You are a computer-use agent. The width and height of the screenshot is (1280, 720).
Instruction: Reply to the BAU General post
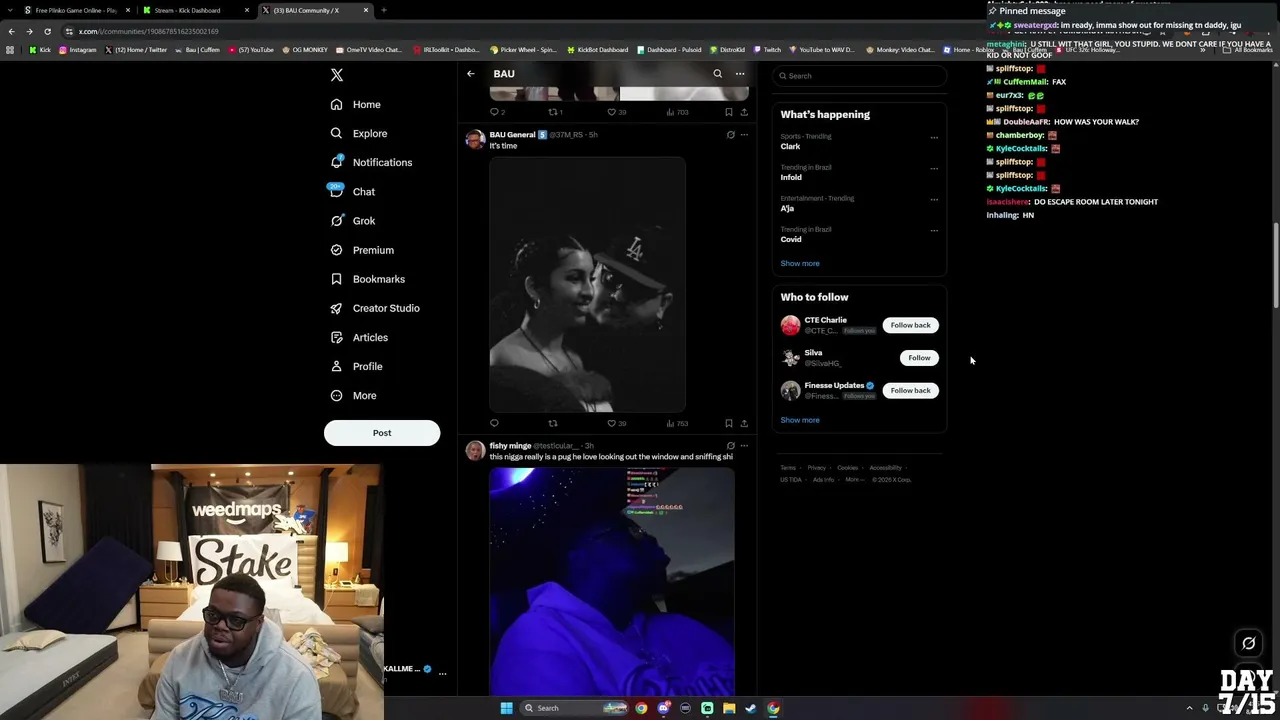(494, 423)
